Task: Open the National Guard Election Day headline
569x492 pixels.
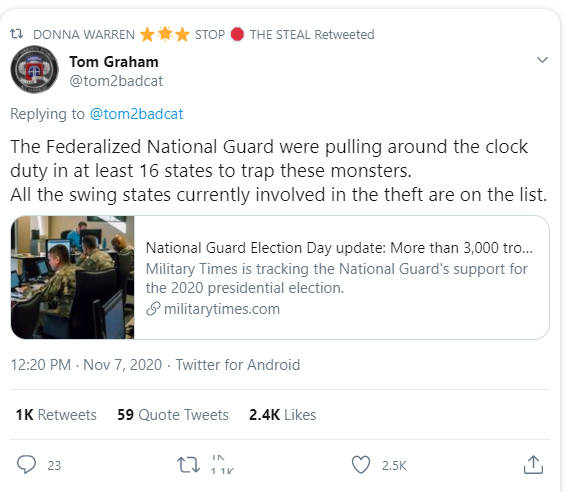Action: (339, 248)
